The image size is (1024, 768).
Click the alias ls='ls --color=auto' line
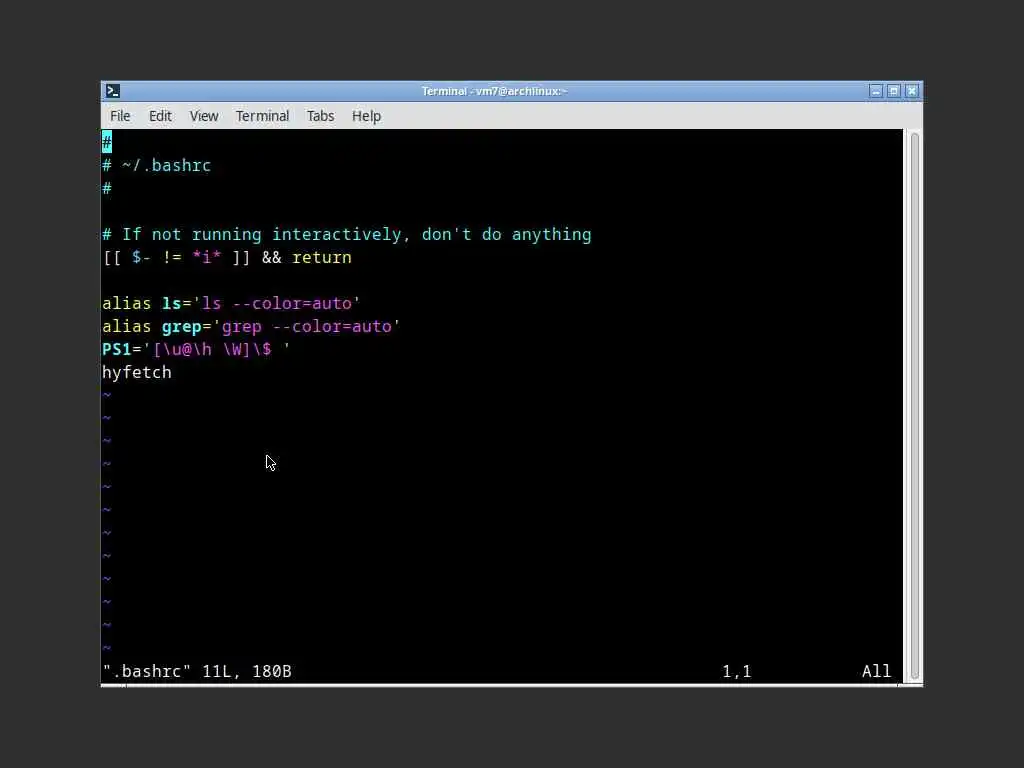[x=231, y=303]
